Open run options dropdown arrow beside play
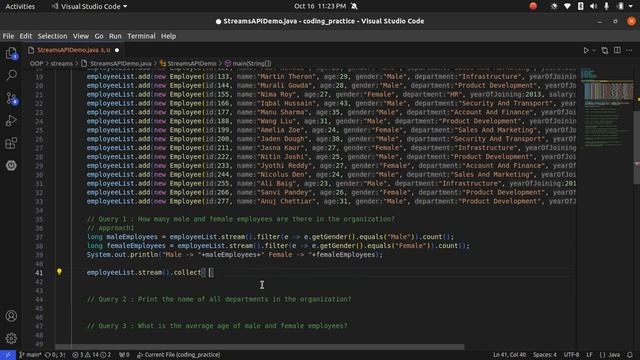 (594, 51)
